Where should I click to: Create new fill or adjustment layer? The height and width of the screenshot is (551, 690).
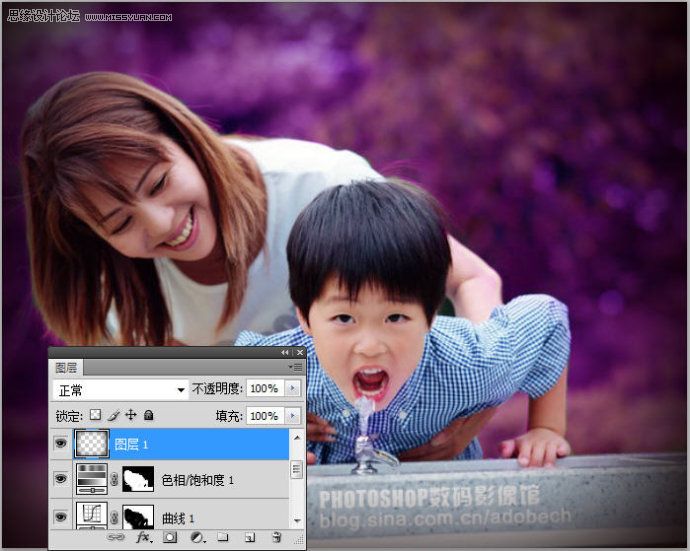click(198, 537)
